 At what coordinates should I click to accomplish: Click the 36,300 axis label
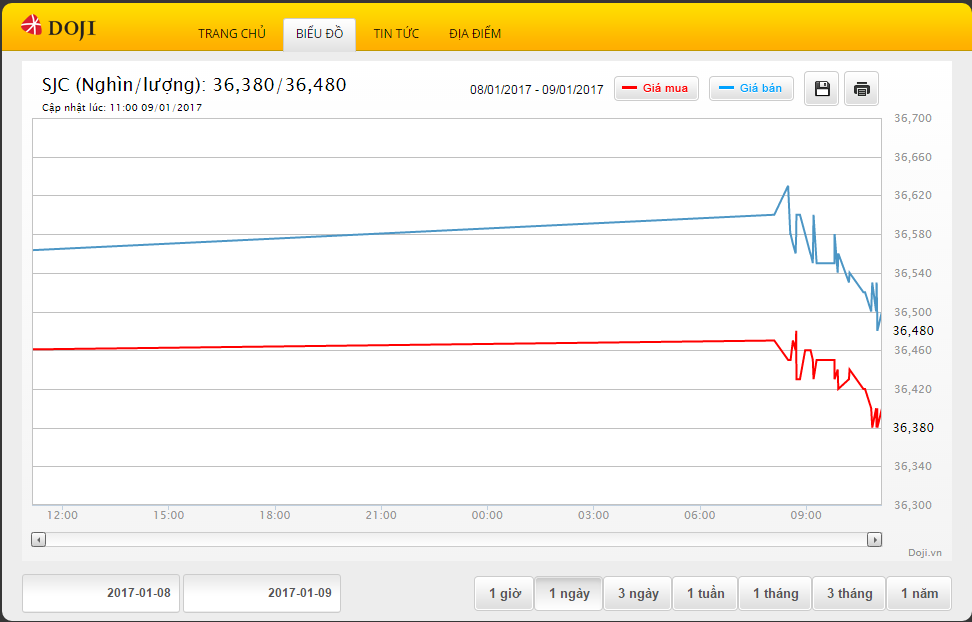point(912,505)
